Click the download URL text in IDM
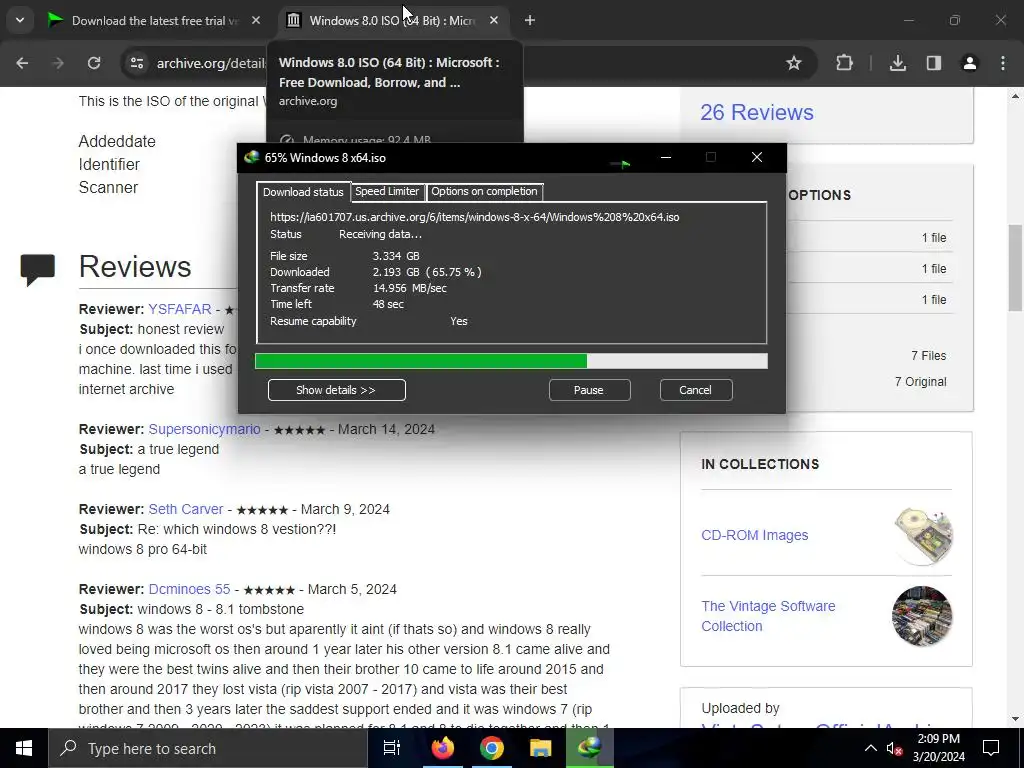1024x768 pixels. pyautogui.click(x=475, y=217)
